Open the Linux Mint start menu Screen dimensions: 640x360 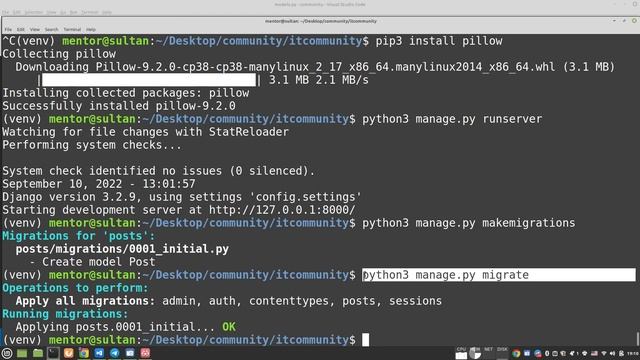click(7, 353)
